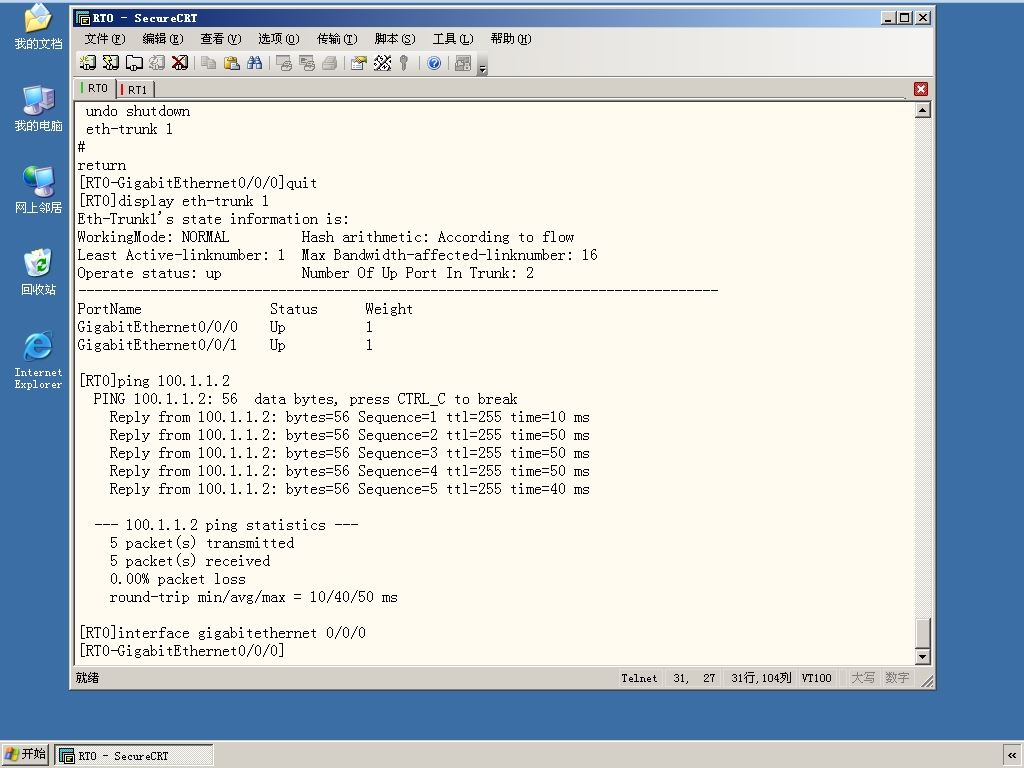Click the Quick Connect lightning icon

pos(111,63)
